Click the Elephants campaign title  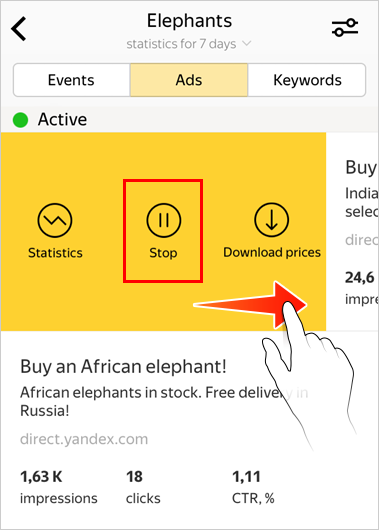pyautogui.click(x=189, y=21)
